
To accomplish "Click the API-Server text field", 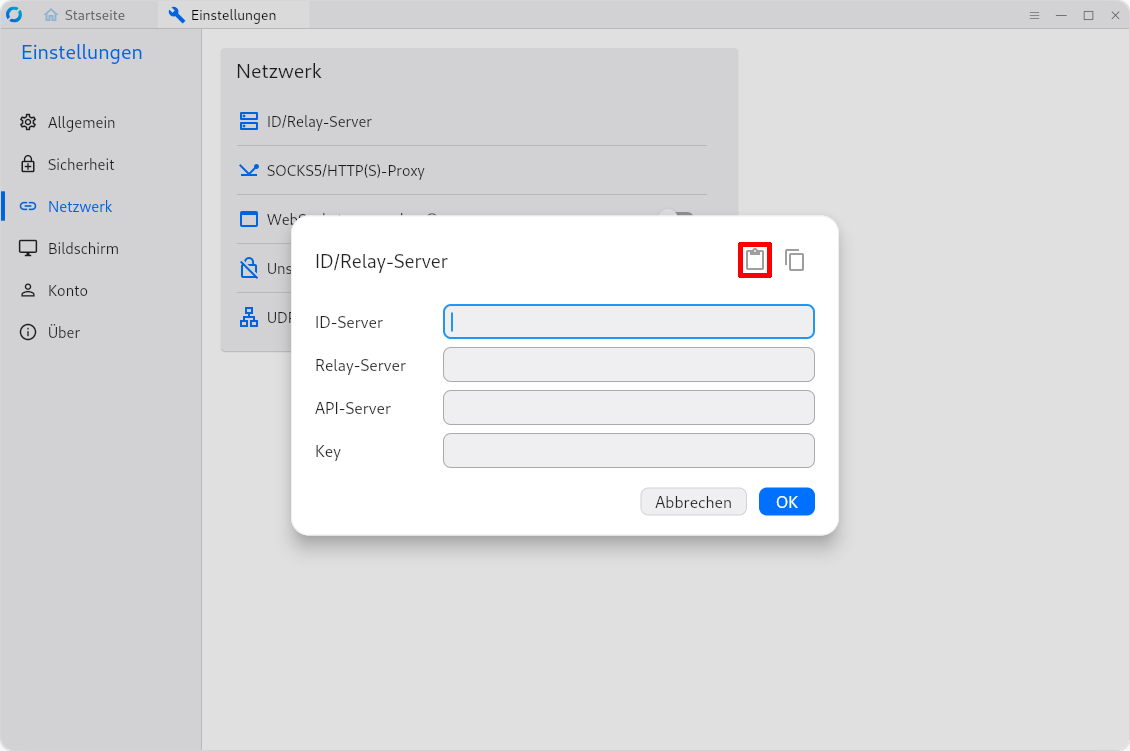I will (628, 408).
